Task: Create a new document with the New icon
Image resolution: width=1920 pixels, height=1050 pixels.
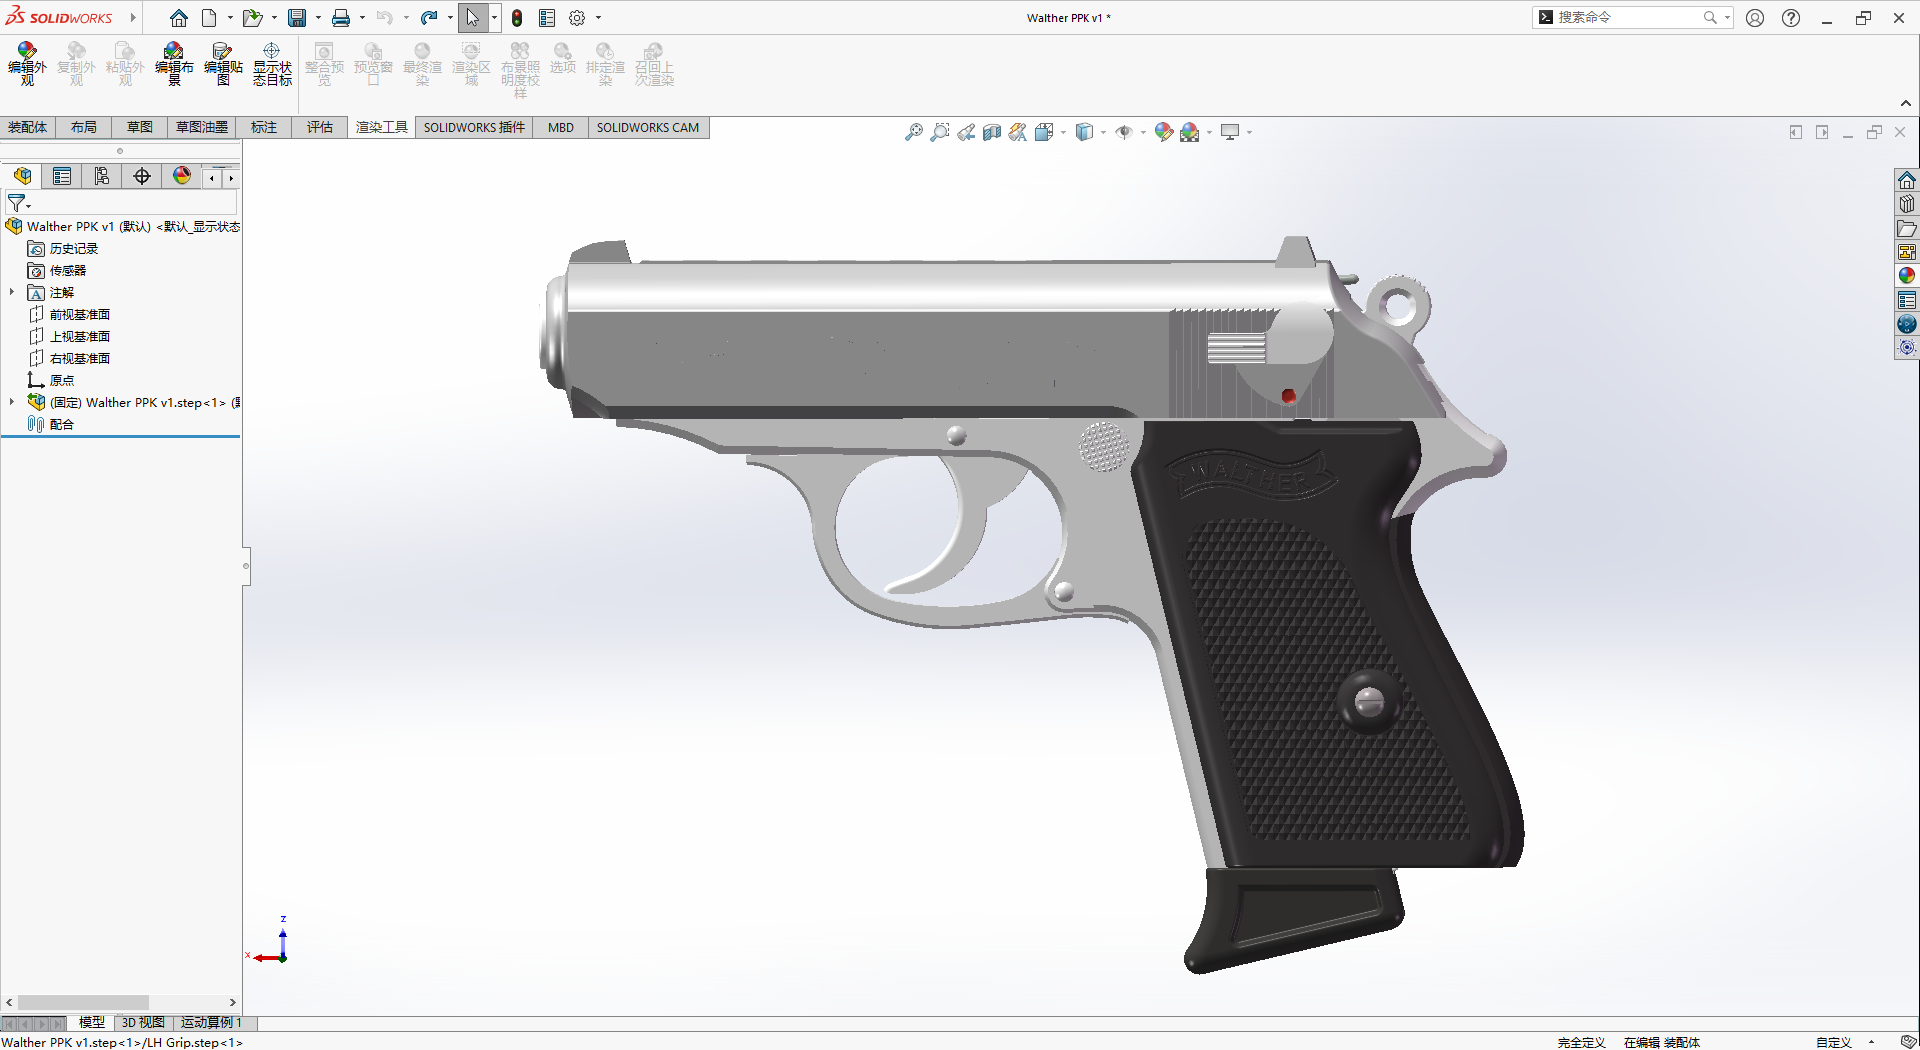Action: click(x=209, y=18)
